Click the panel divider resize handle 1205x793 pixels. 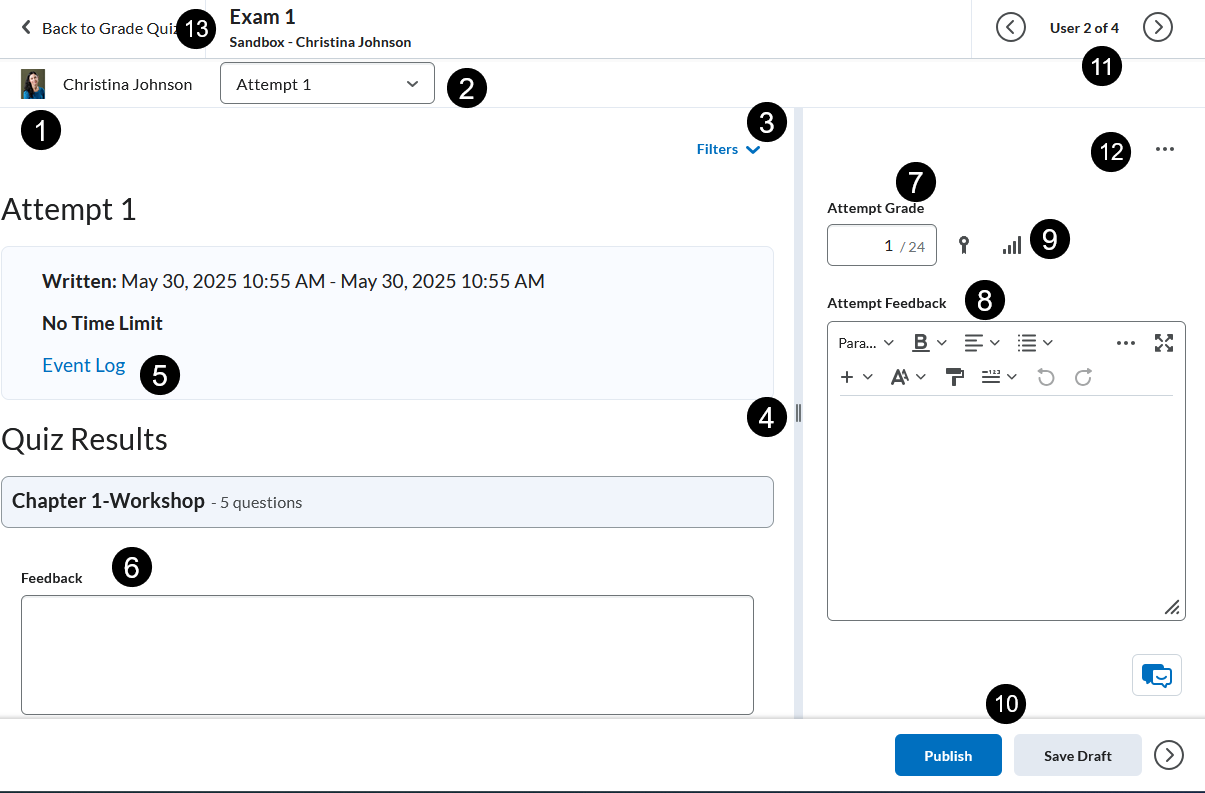[798, 413]
